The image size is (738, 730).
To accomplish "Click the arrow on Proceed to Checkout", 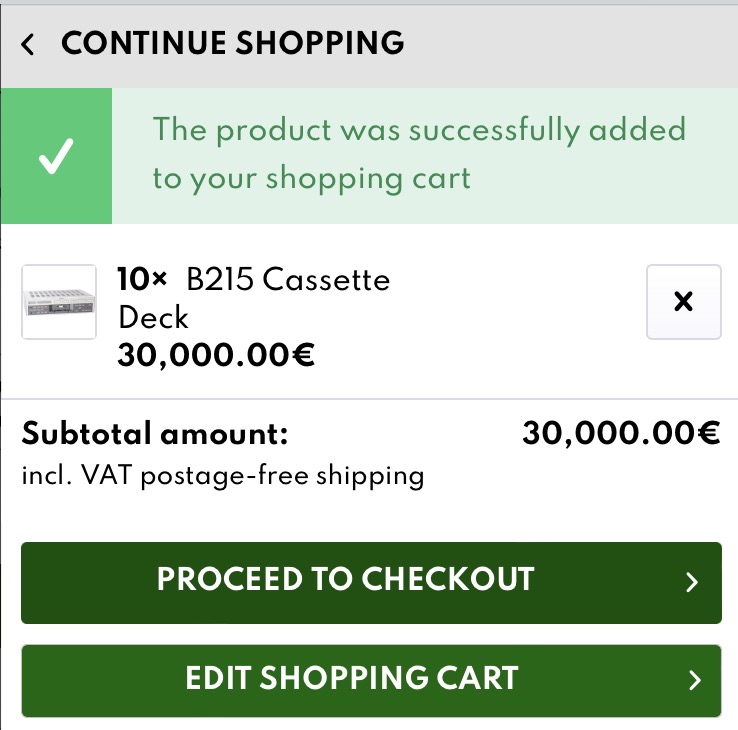I will tap(692, 583).
